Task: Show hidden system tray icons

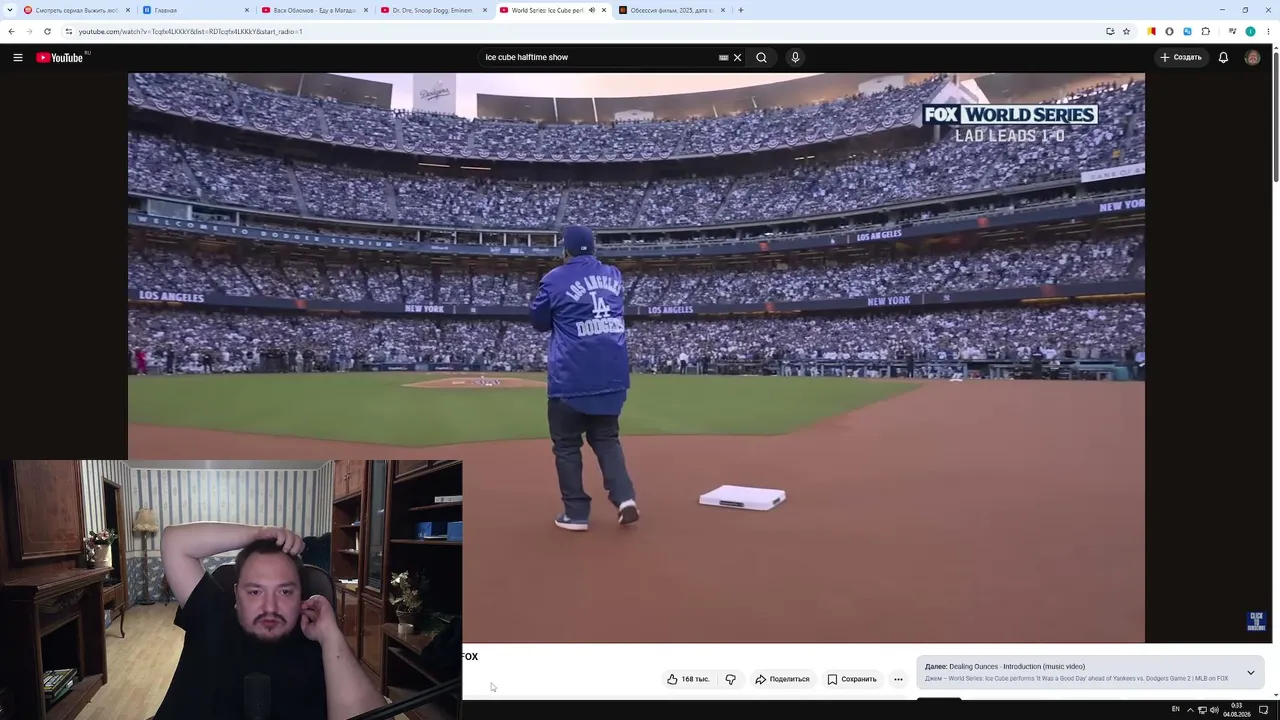Action: click(x=1189, y=710)
